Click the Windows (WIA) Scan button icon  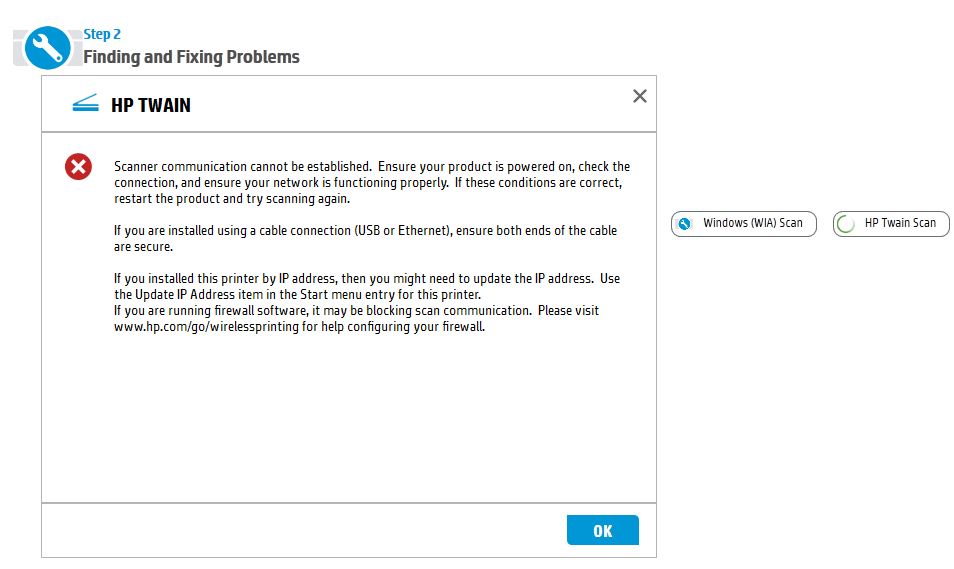685,223
